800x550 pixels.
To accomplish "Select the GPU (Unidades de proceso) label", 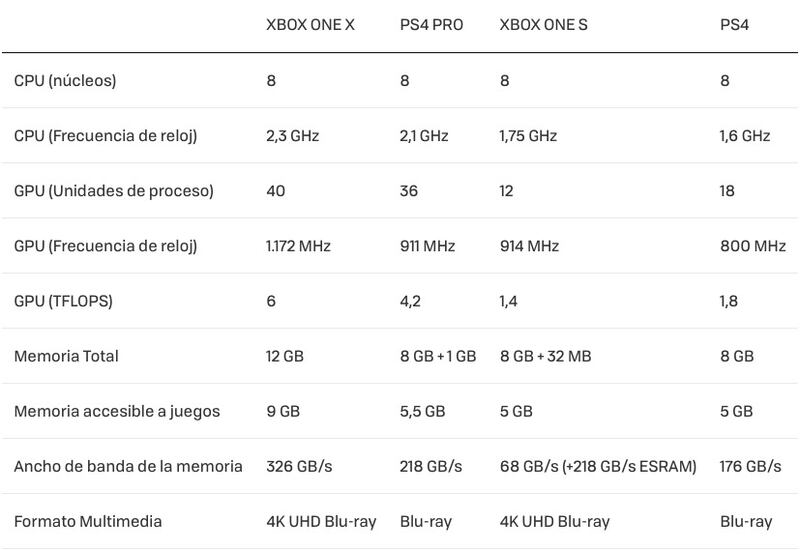I will (114, 191).
